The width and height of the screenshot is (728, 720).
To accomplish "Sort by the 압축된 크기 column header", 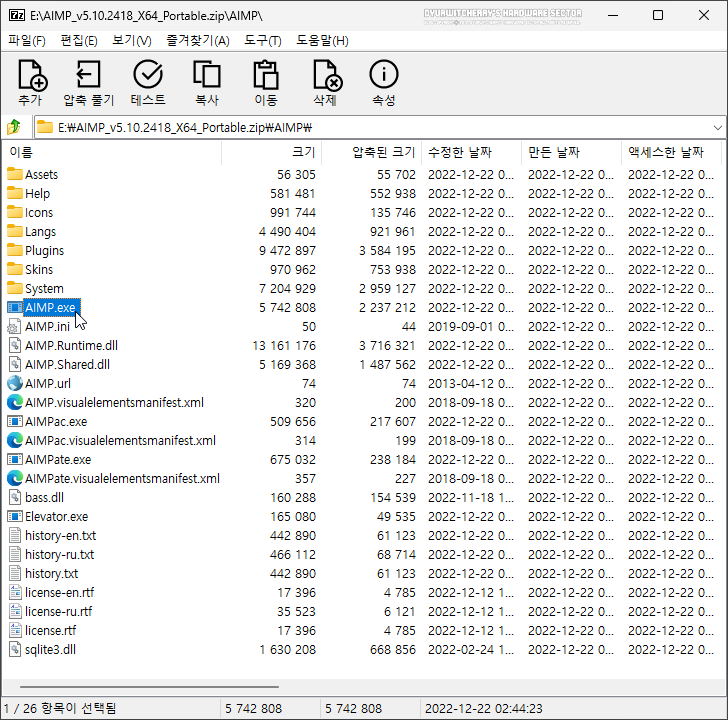I will point(371,152).
